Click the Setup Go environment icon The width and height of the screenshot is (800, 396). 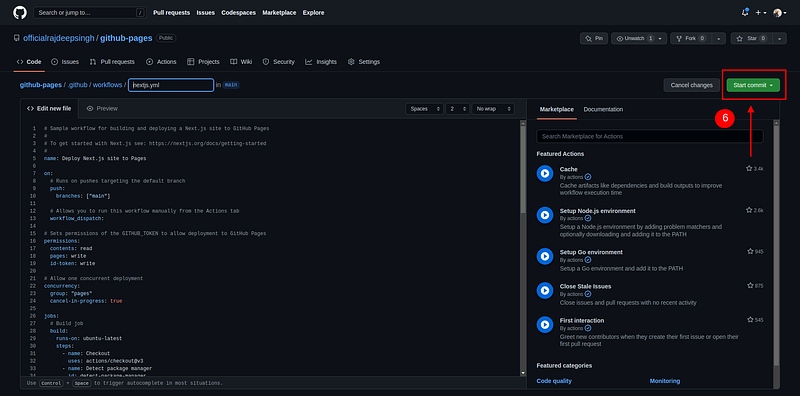pos(545,256)
